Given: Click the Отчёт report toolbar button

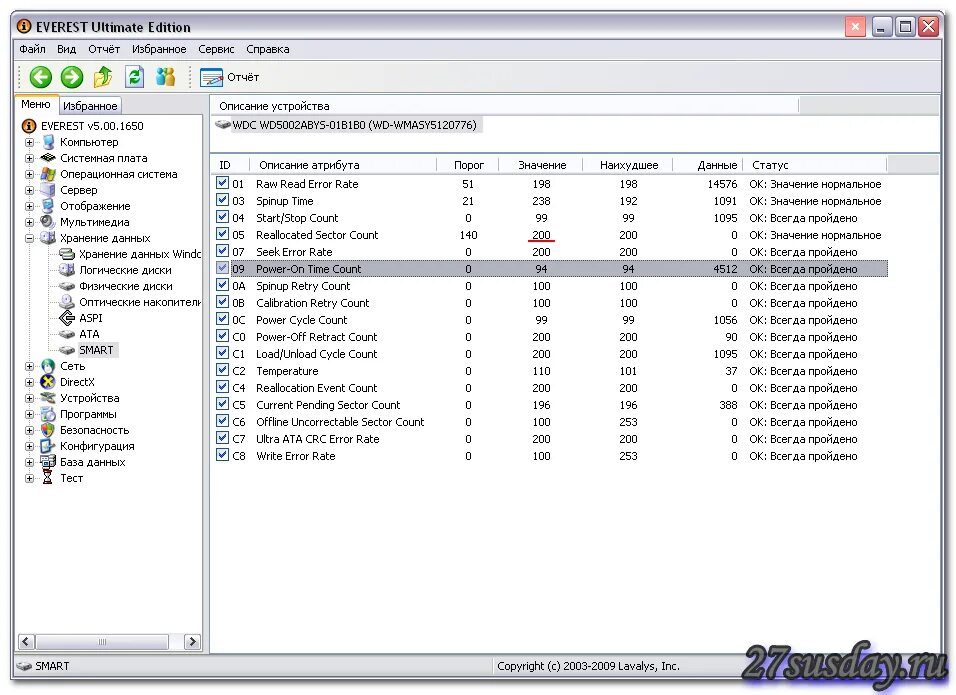Looking at the screenshot, I should (230, 77).
